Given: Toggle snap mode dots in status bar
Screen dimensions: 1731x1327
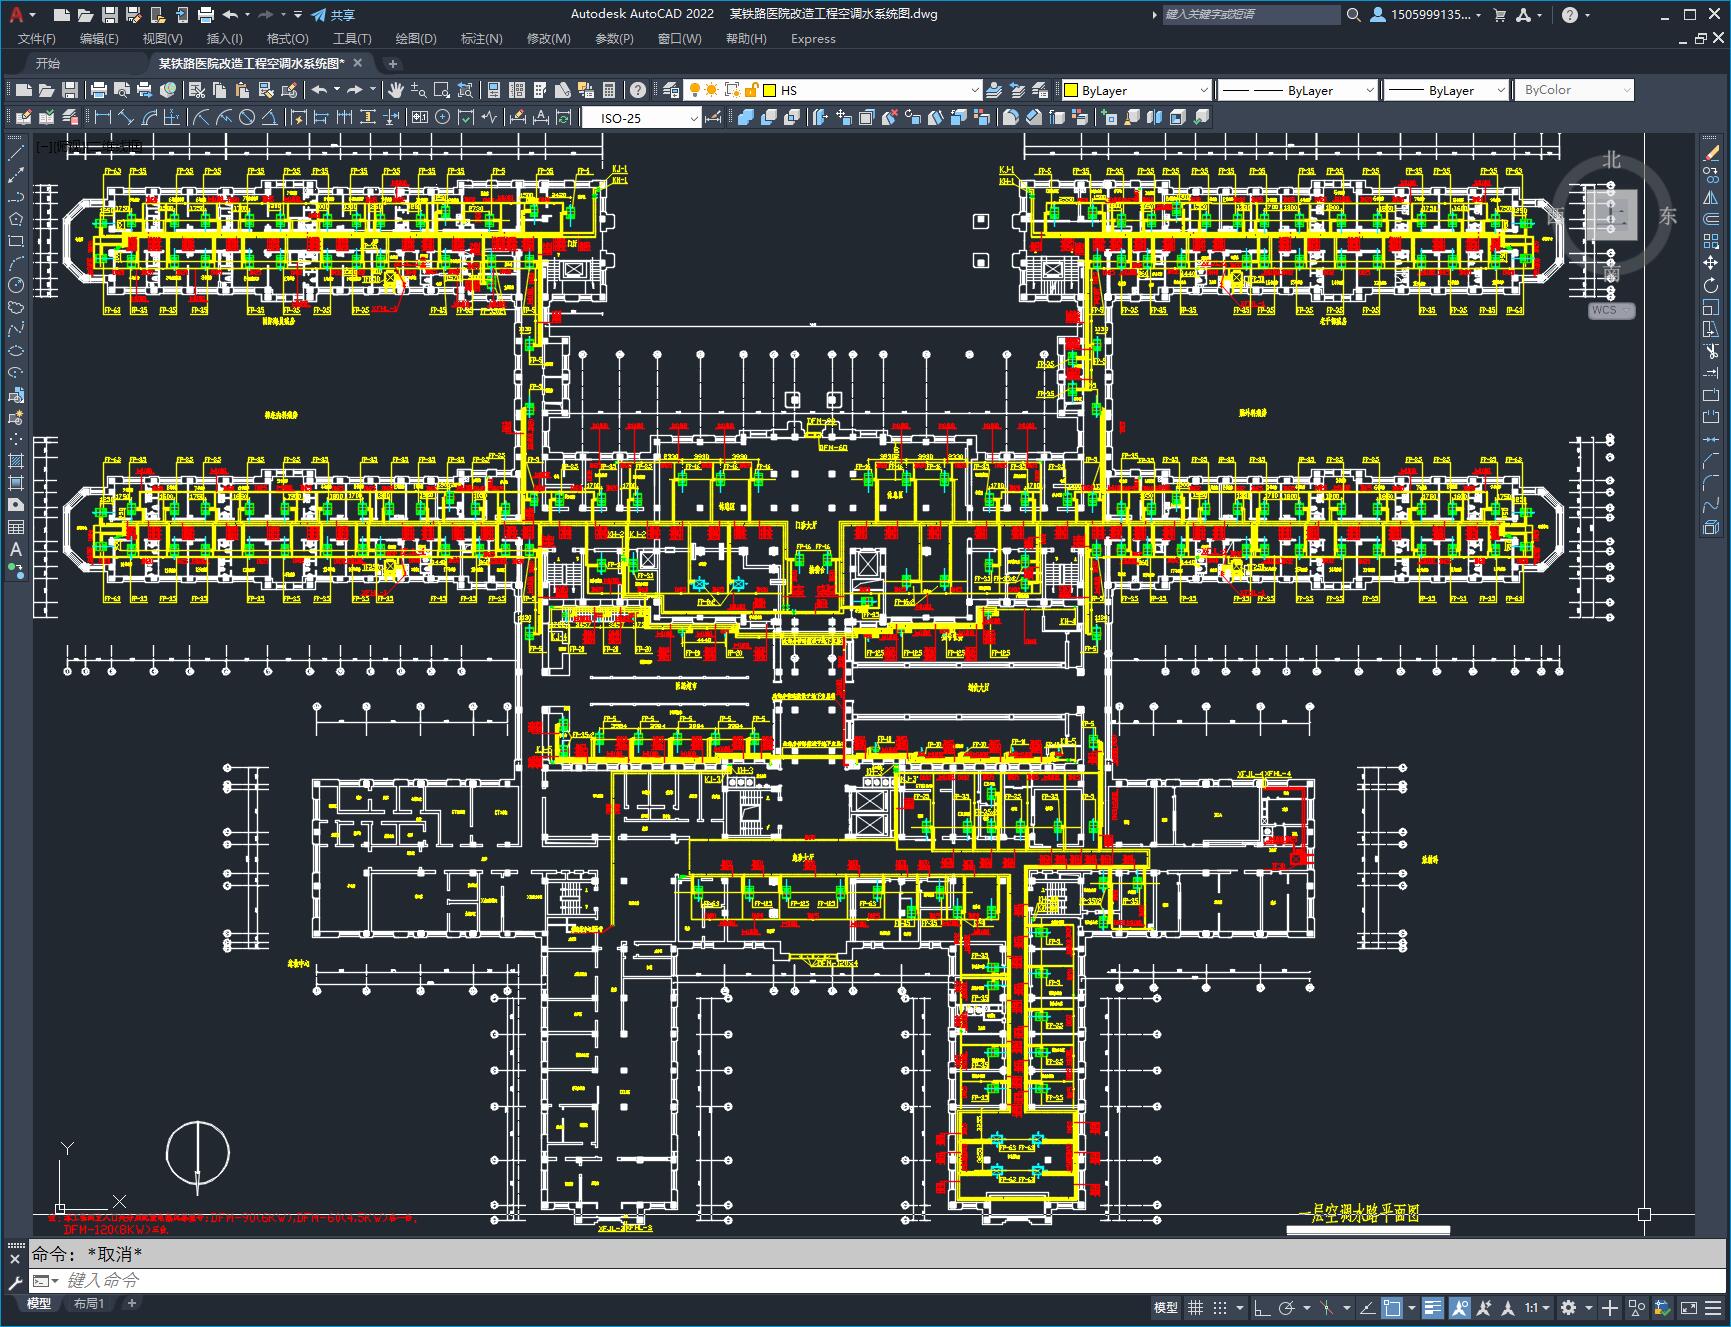Looking at the screenshot, I should pyautogui.click(x=1220, y=1307).
